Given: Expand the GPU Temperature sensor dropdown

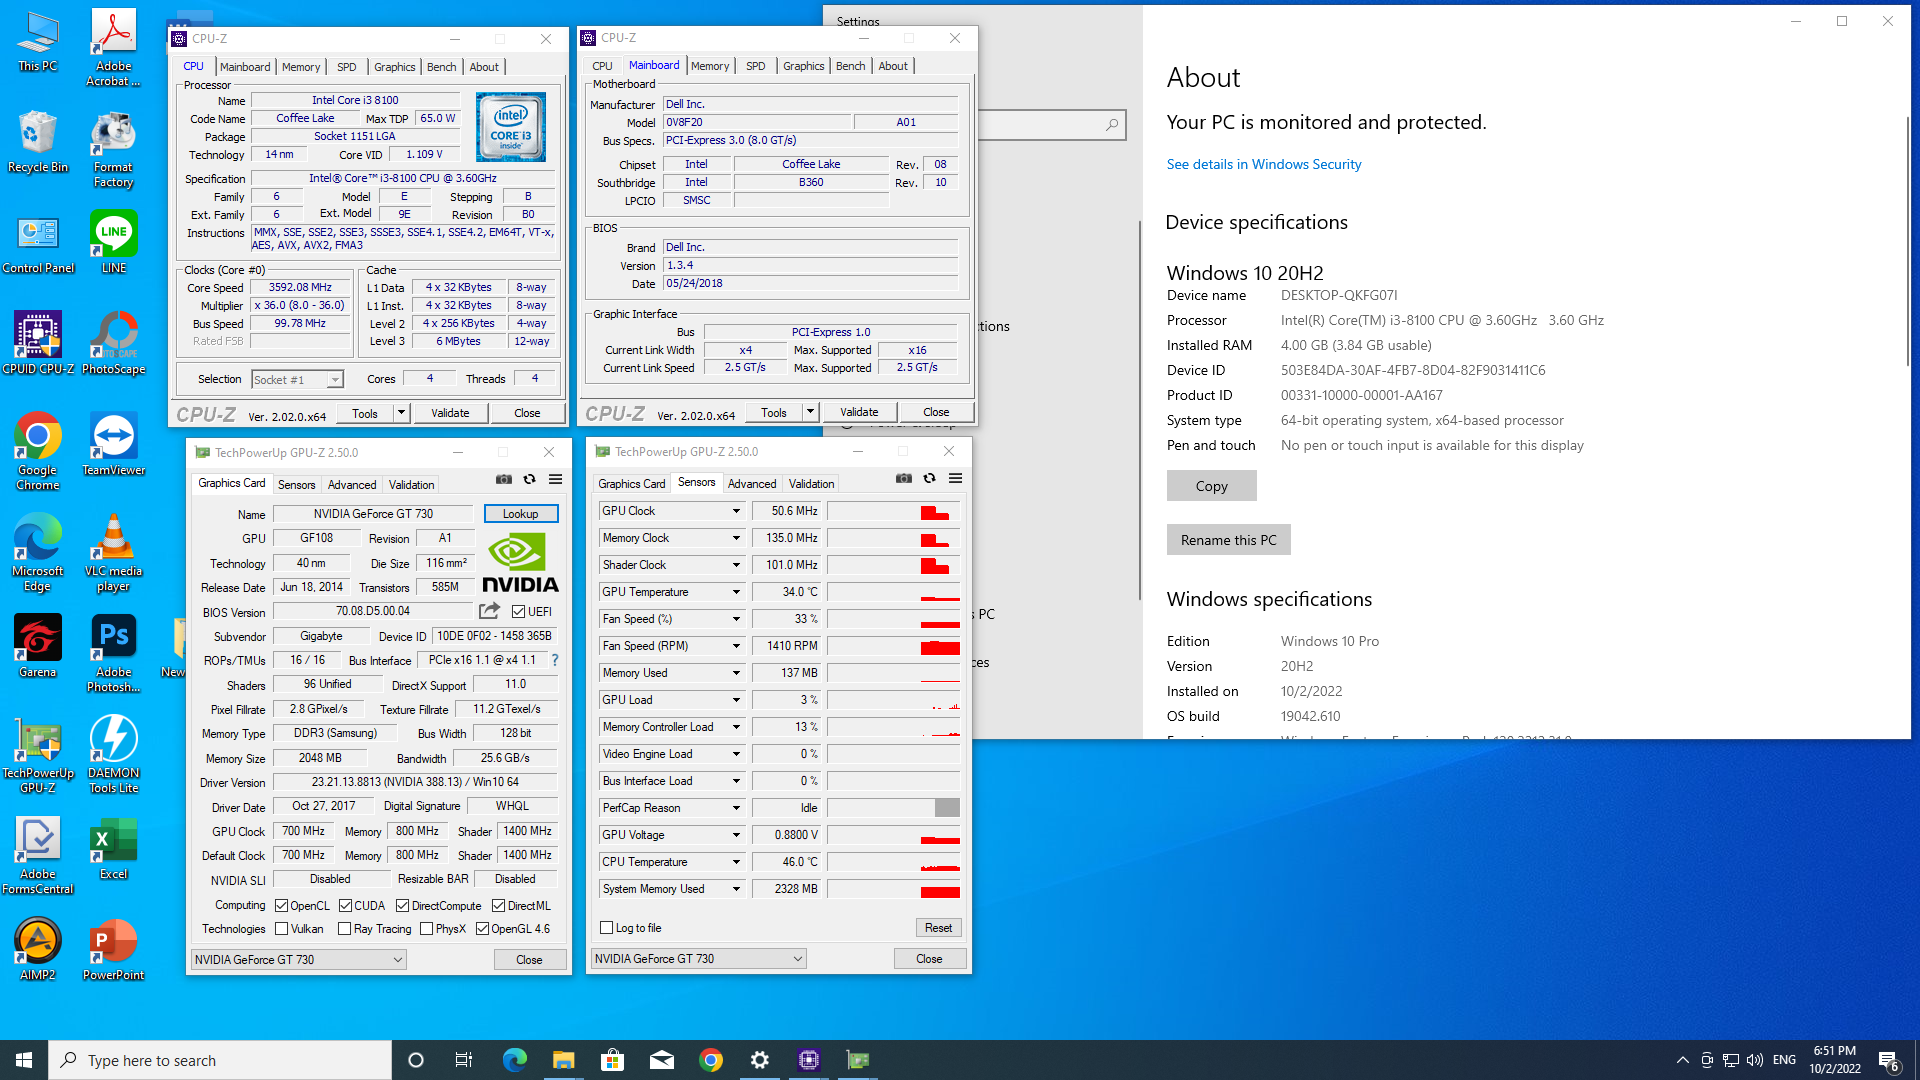Looking at the screenshot, I should click(x=736, y=592).
